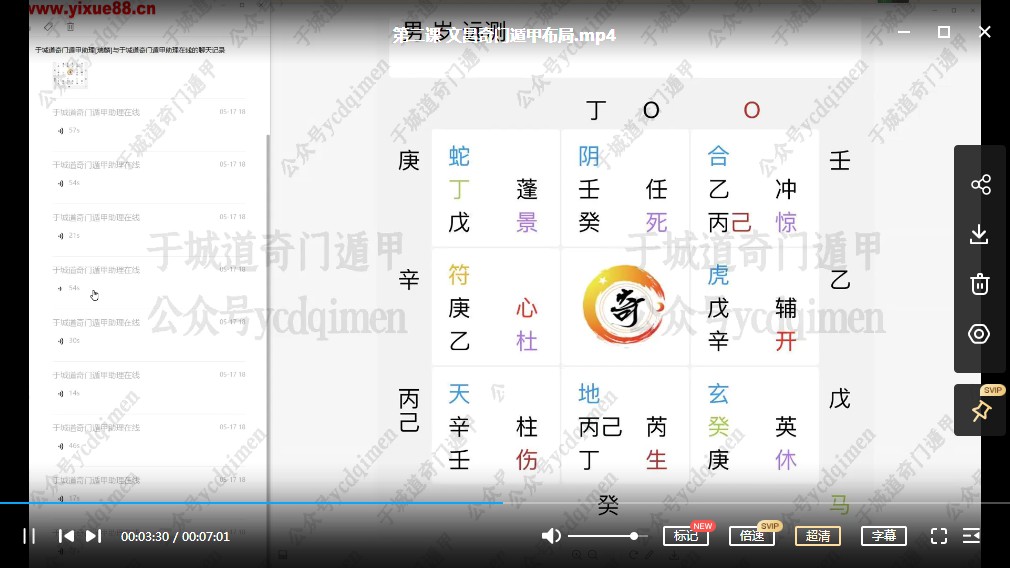Open the 超清 quality selector

(818, 536)
